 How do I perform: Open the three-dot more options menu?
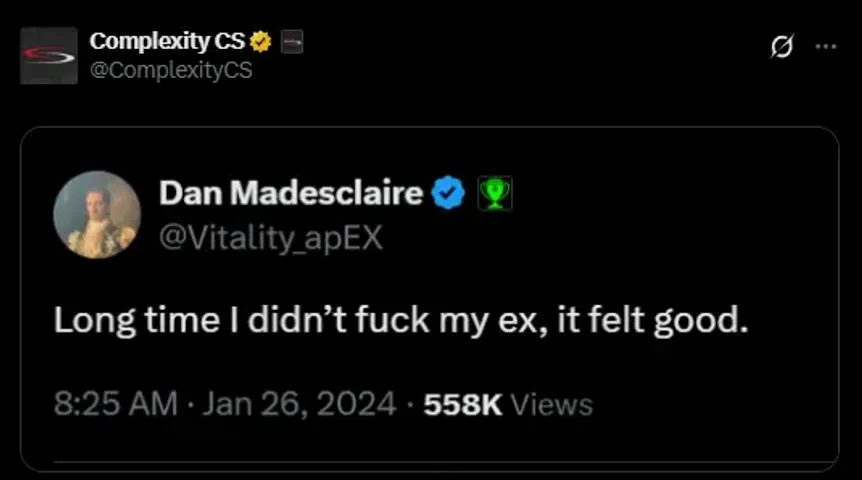[x=826, y=47]
